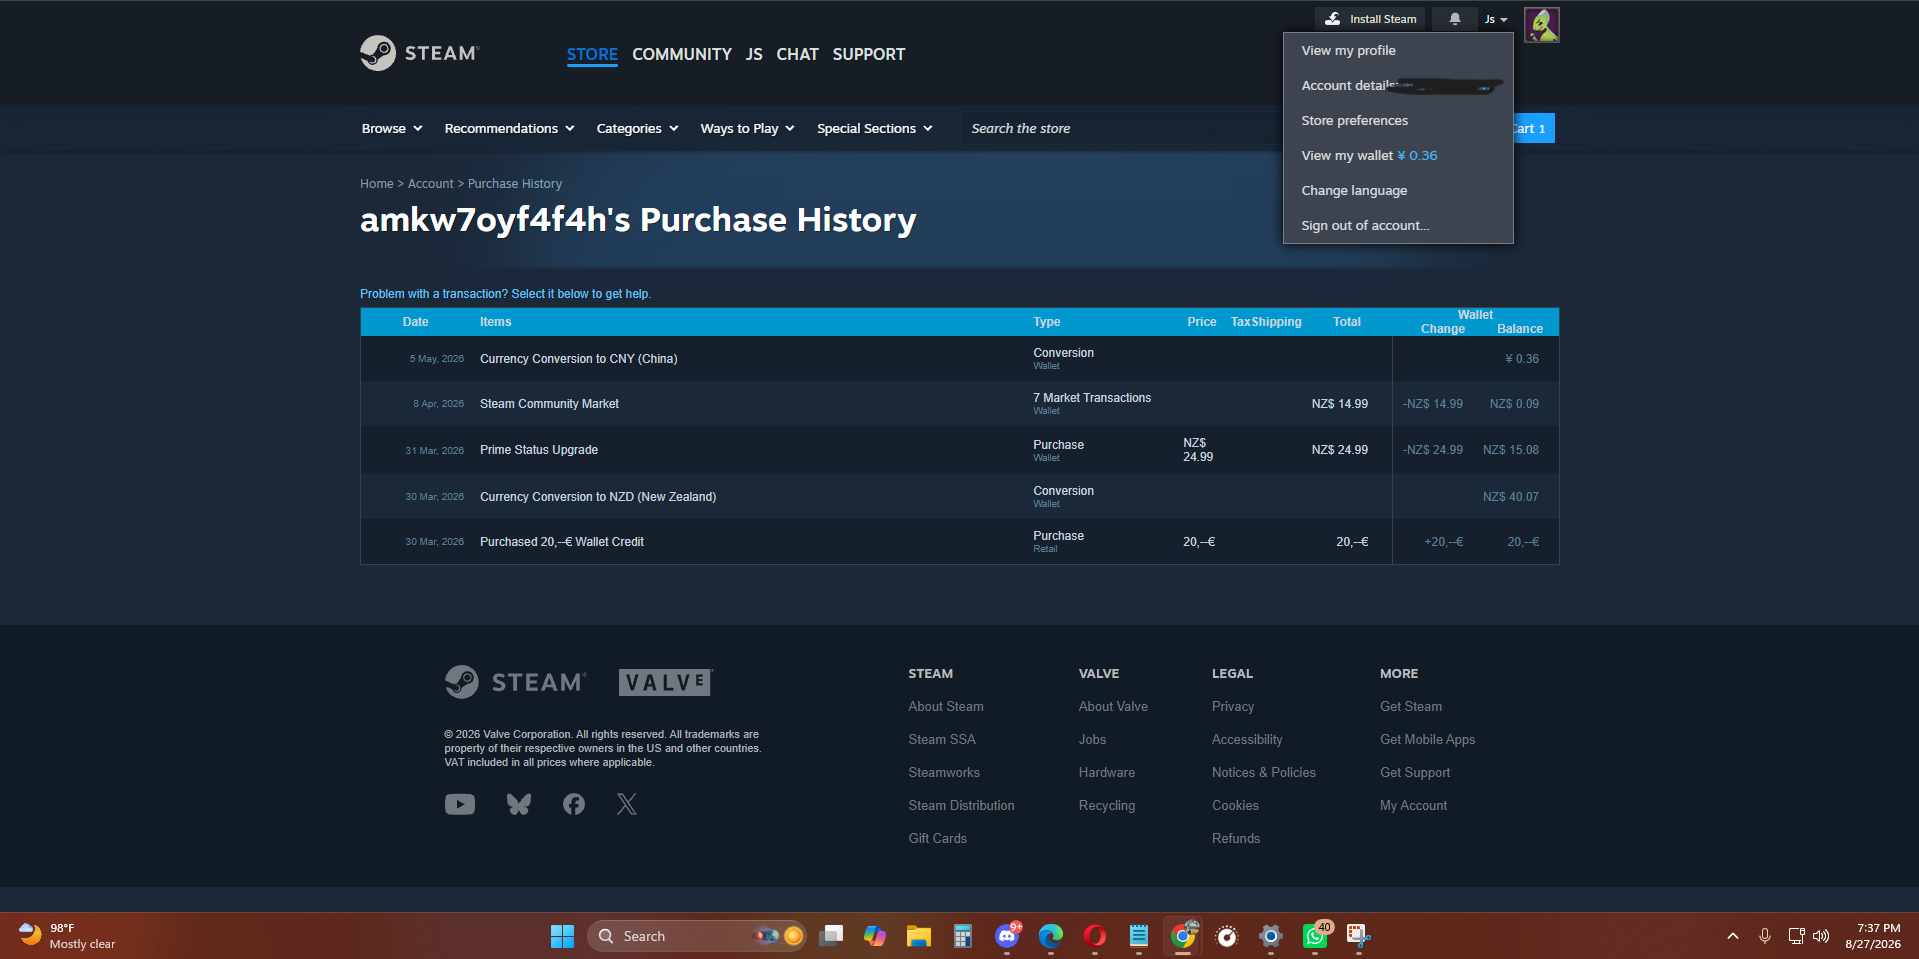Open the Refunds footer link
The image size is (1919, 959).
click(1236, 838)
